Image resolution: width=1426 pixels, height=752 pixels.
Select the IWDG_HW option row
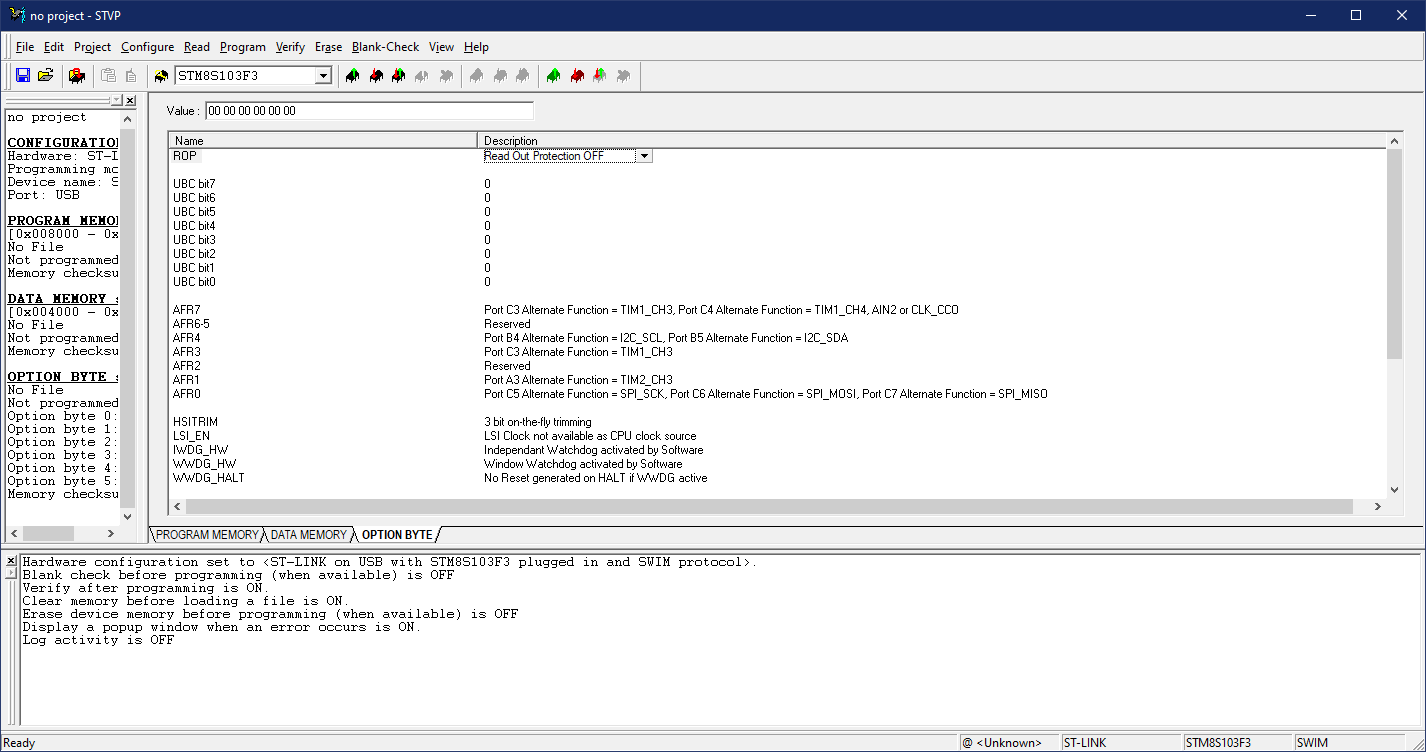[x=778, y=450]
